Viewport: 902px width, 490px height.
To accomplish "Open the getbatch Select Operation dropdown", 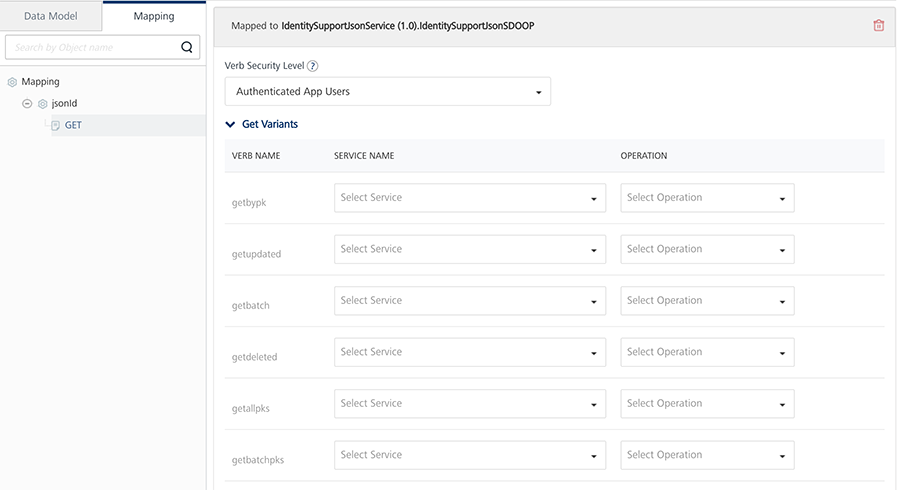I will 706,300.
